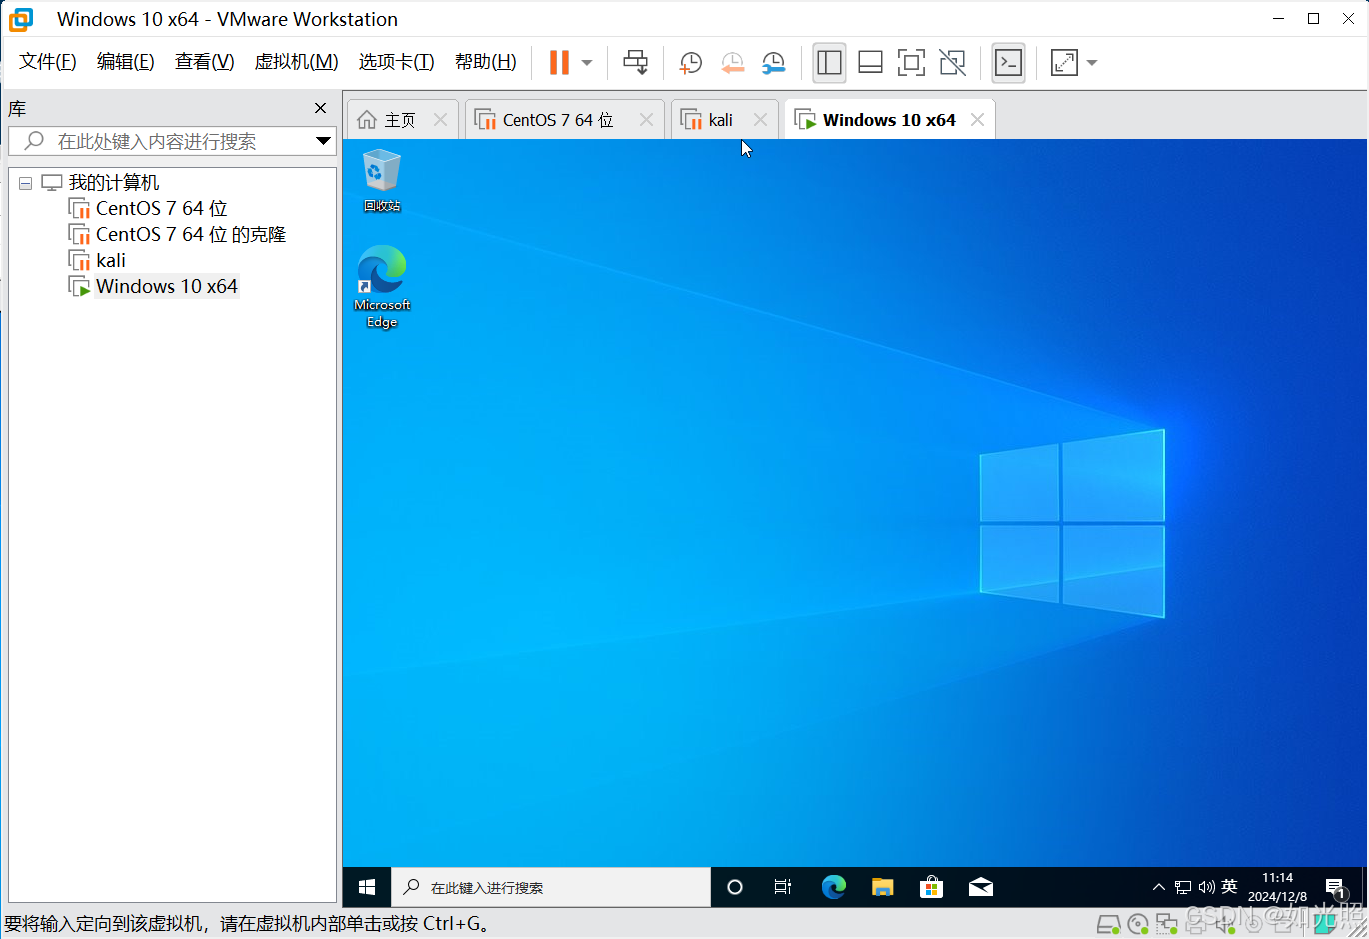
Task: Toggle the library sidebar view icon
Action: point(829,63)
